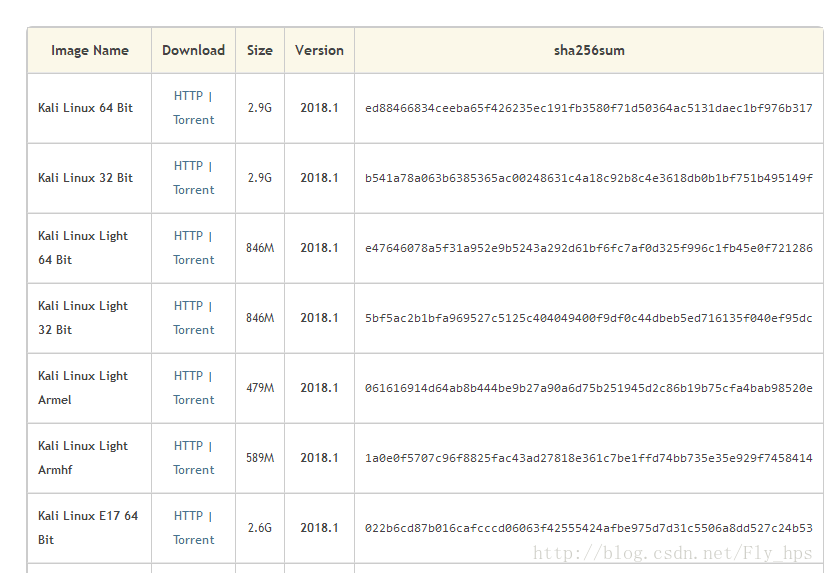Click the sha256sum column header
824x573 pixels.
point(589,50)
